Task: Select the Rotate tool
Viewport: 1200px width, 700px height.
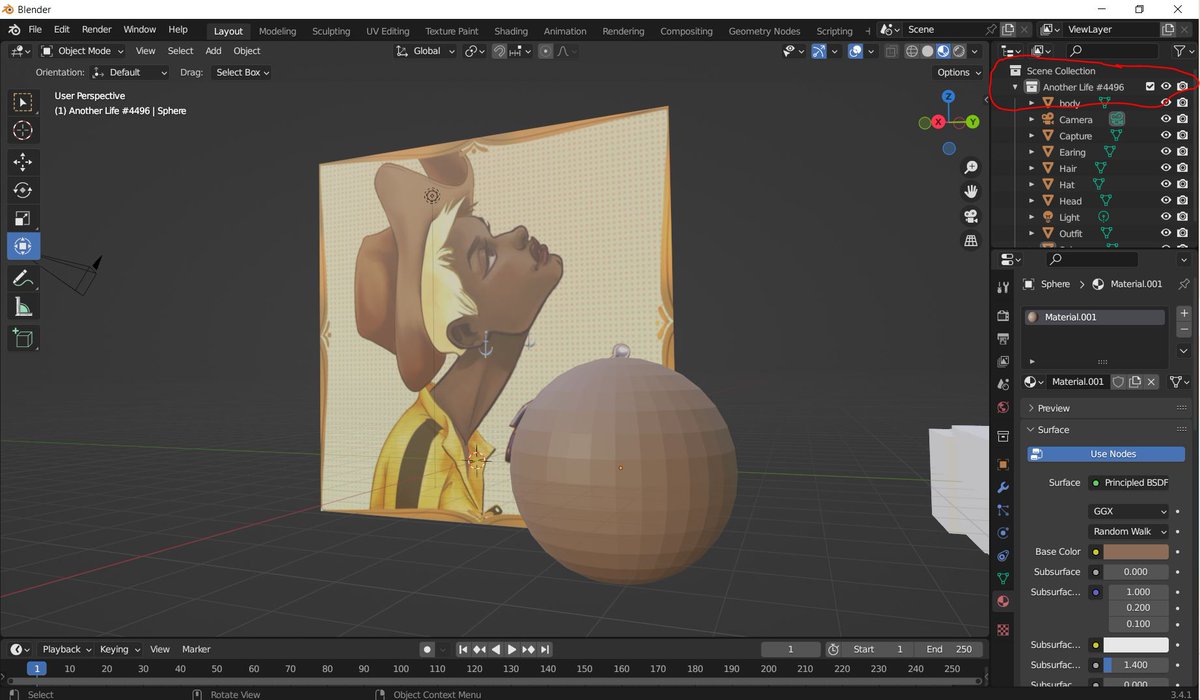Action: coord(23,190)
